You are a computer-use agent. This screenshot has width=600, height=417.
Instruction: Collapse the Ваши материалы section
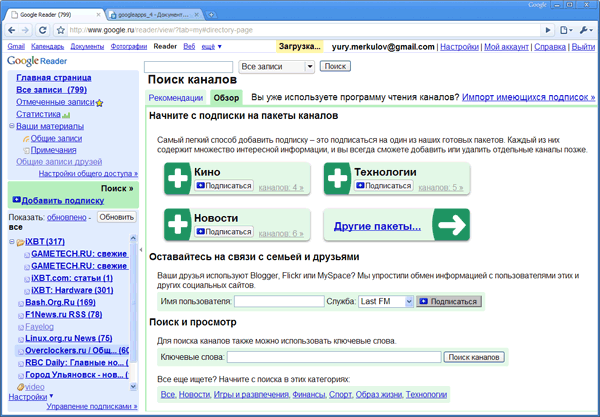coord(11,125)
